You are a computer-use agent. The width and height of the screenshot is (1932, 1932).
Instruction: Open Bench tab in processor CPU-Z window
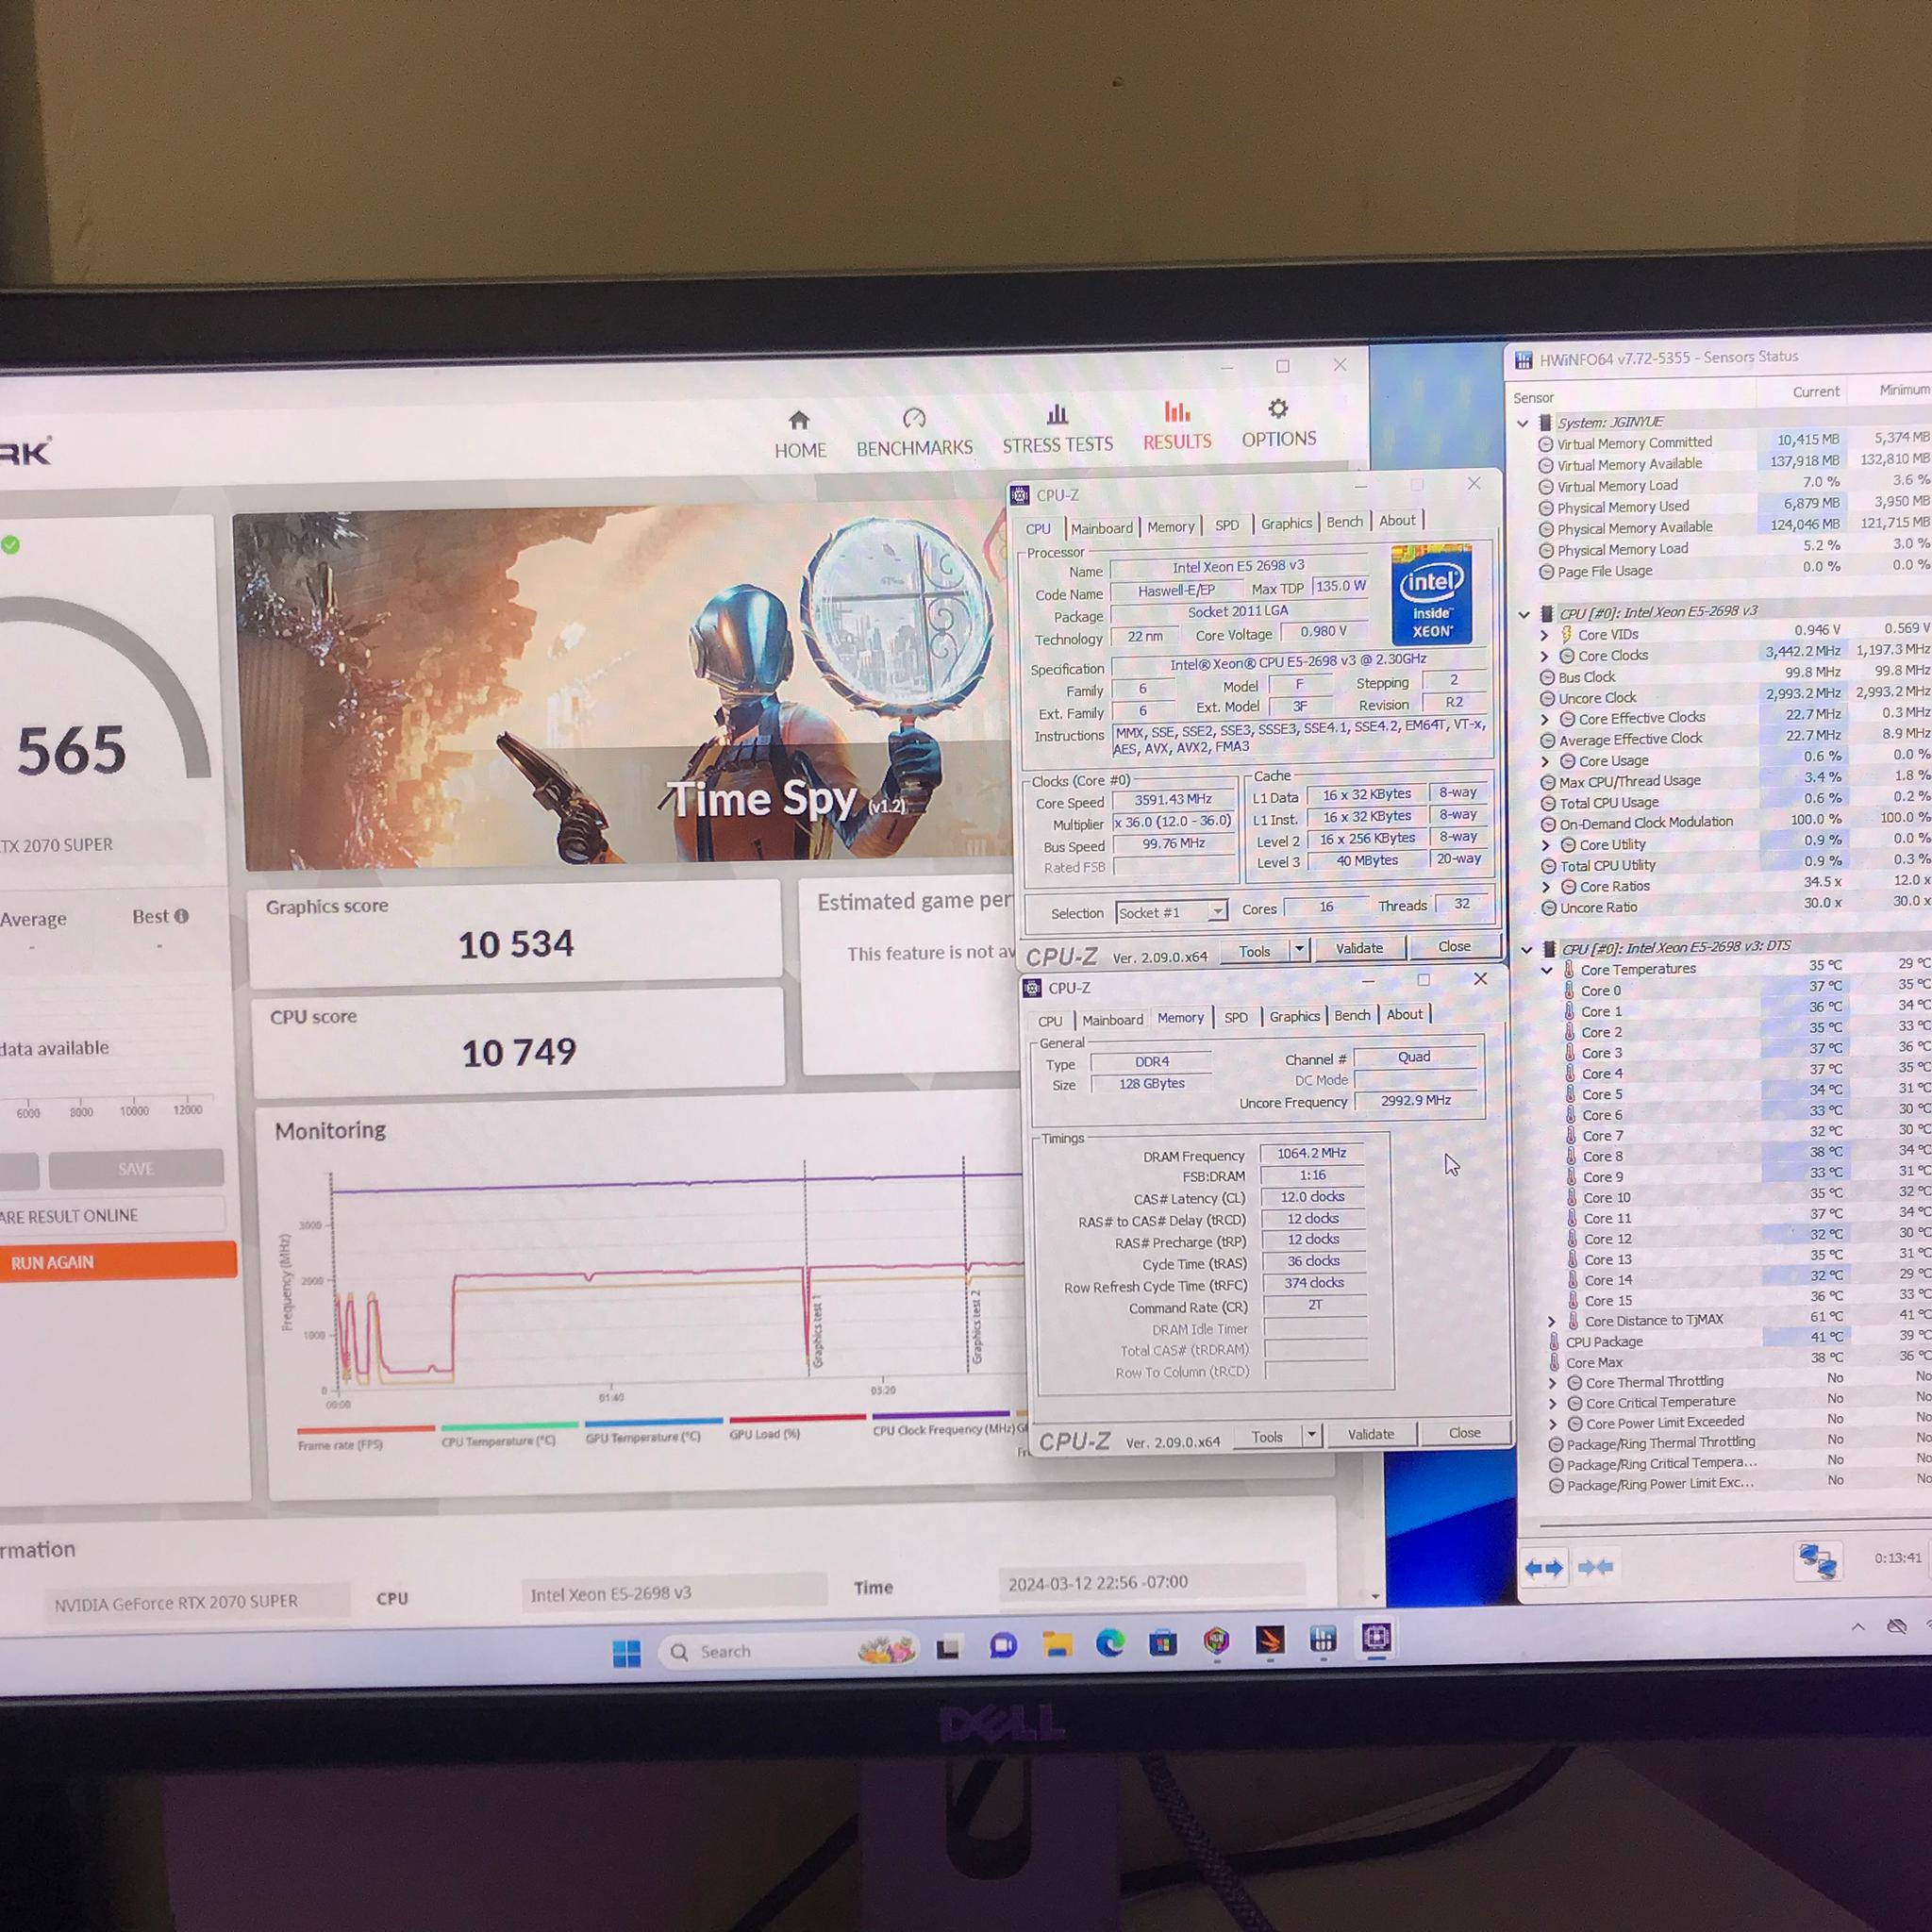point(1344,522)
